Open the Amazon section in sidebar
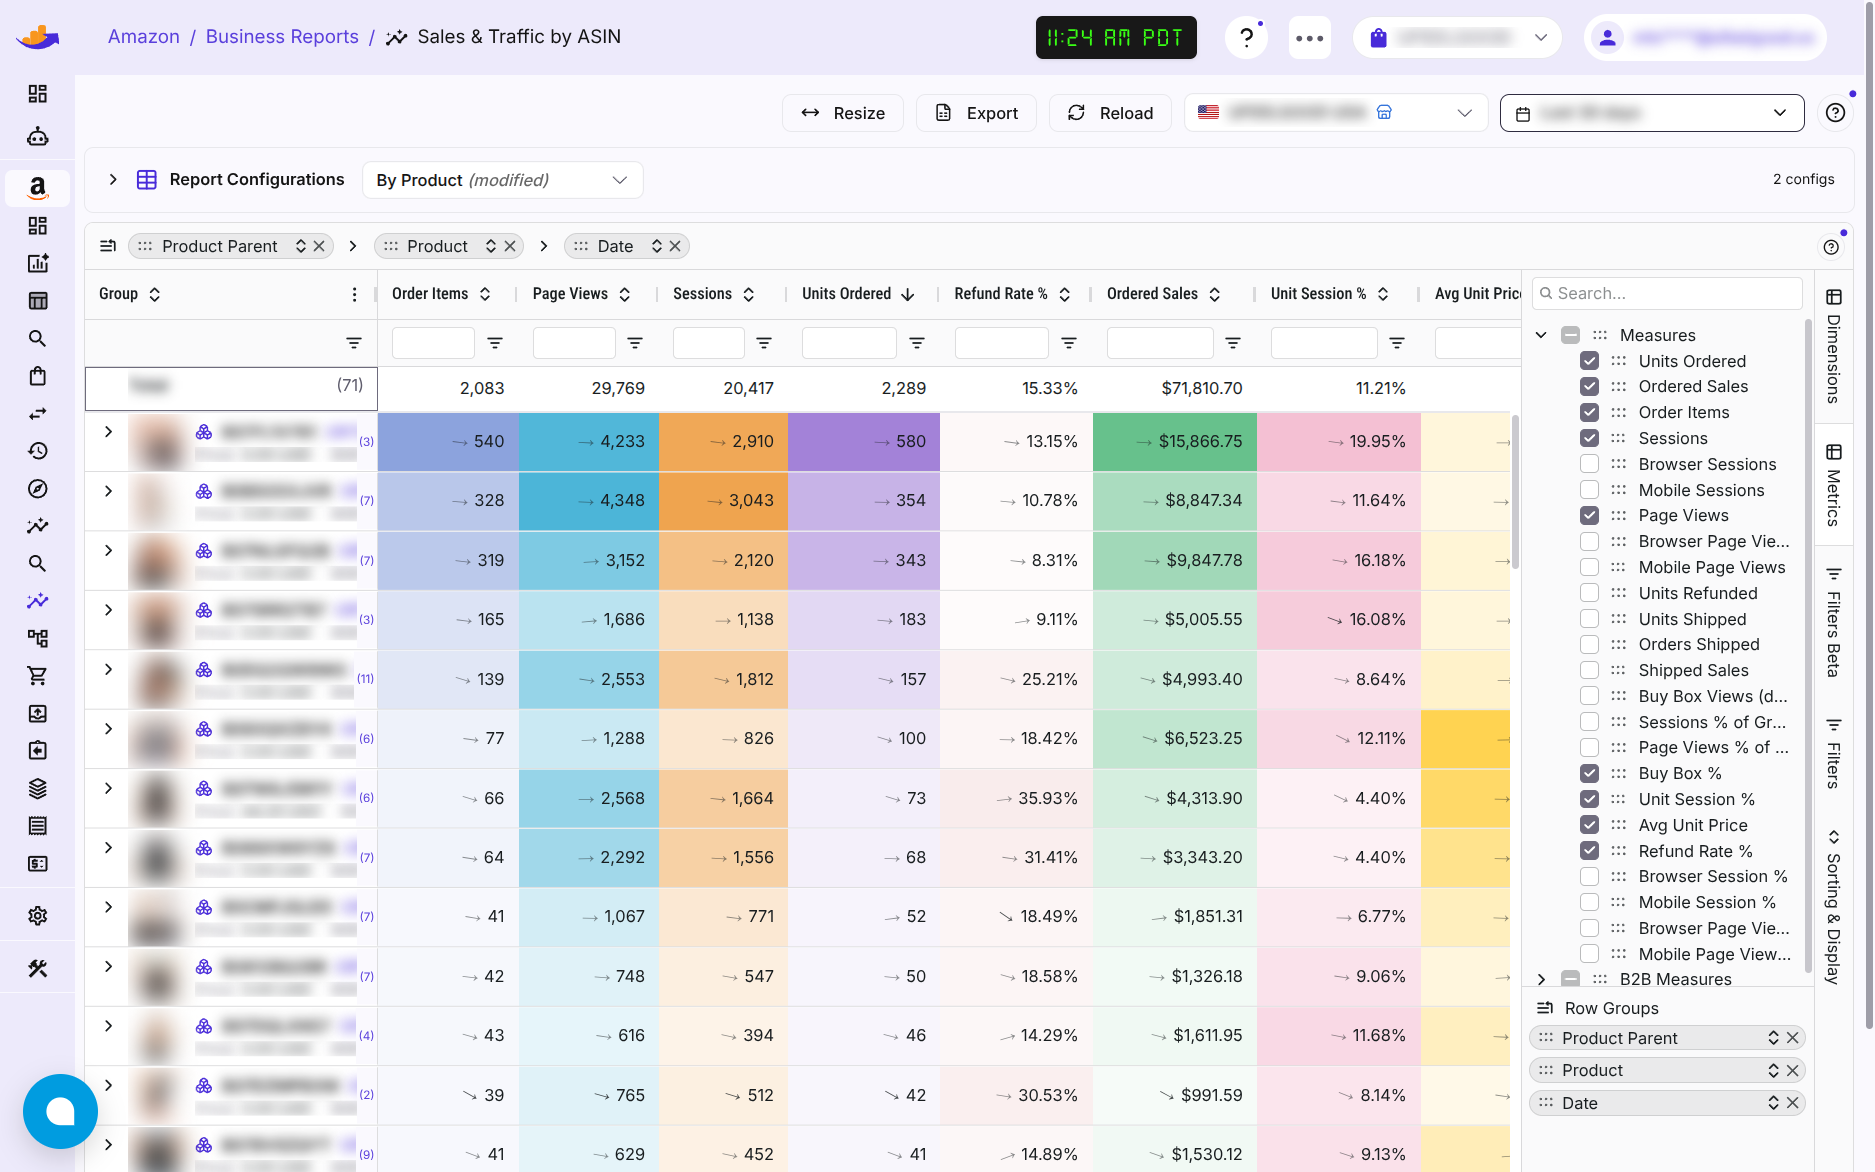 37,187
